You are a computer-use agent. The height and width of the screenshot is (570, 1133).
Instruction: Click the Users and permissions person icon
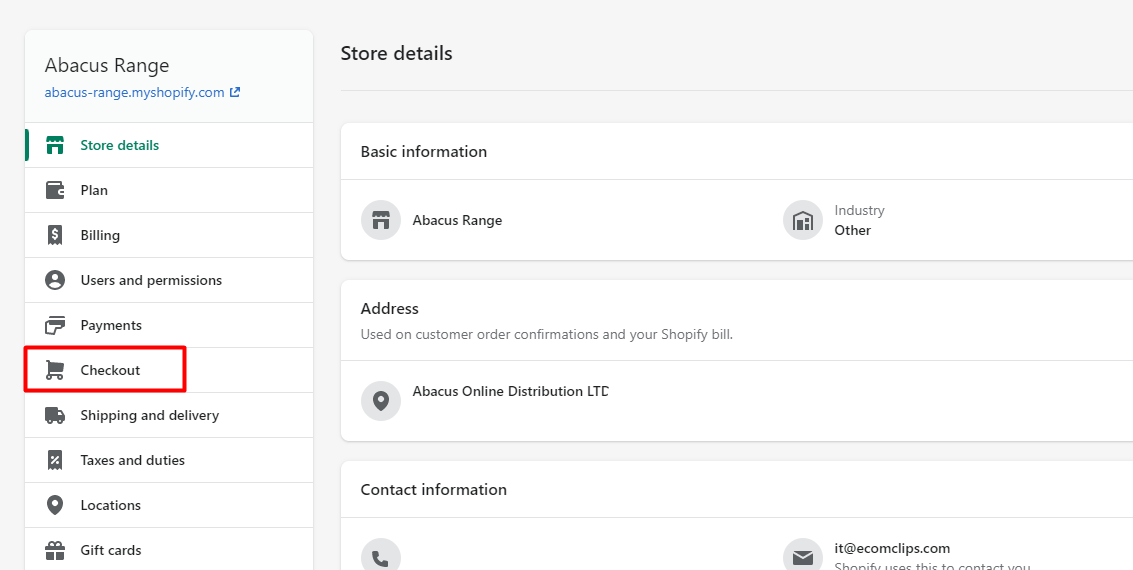55,280
